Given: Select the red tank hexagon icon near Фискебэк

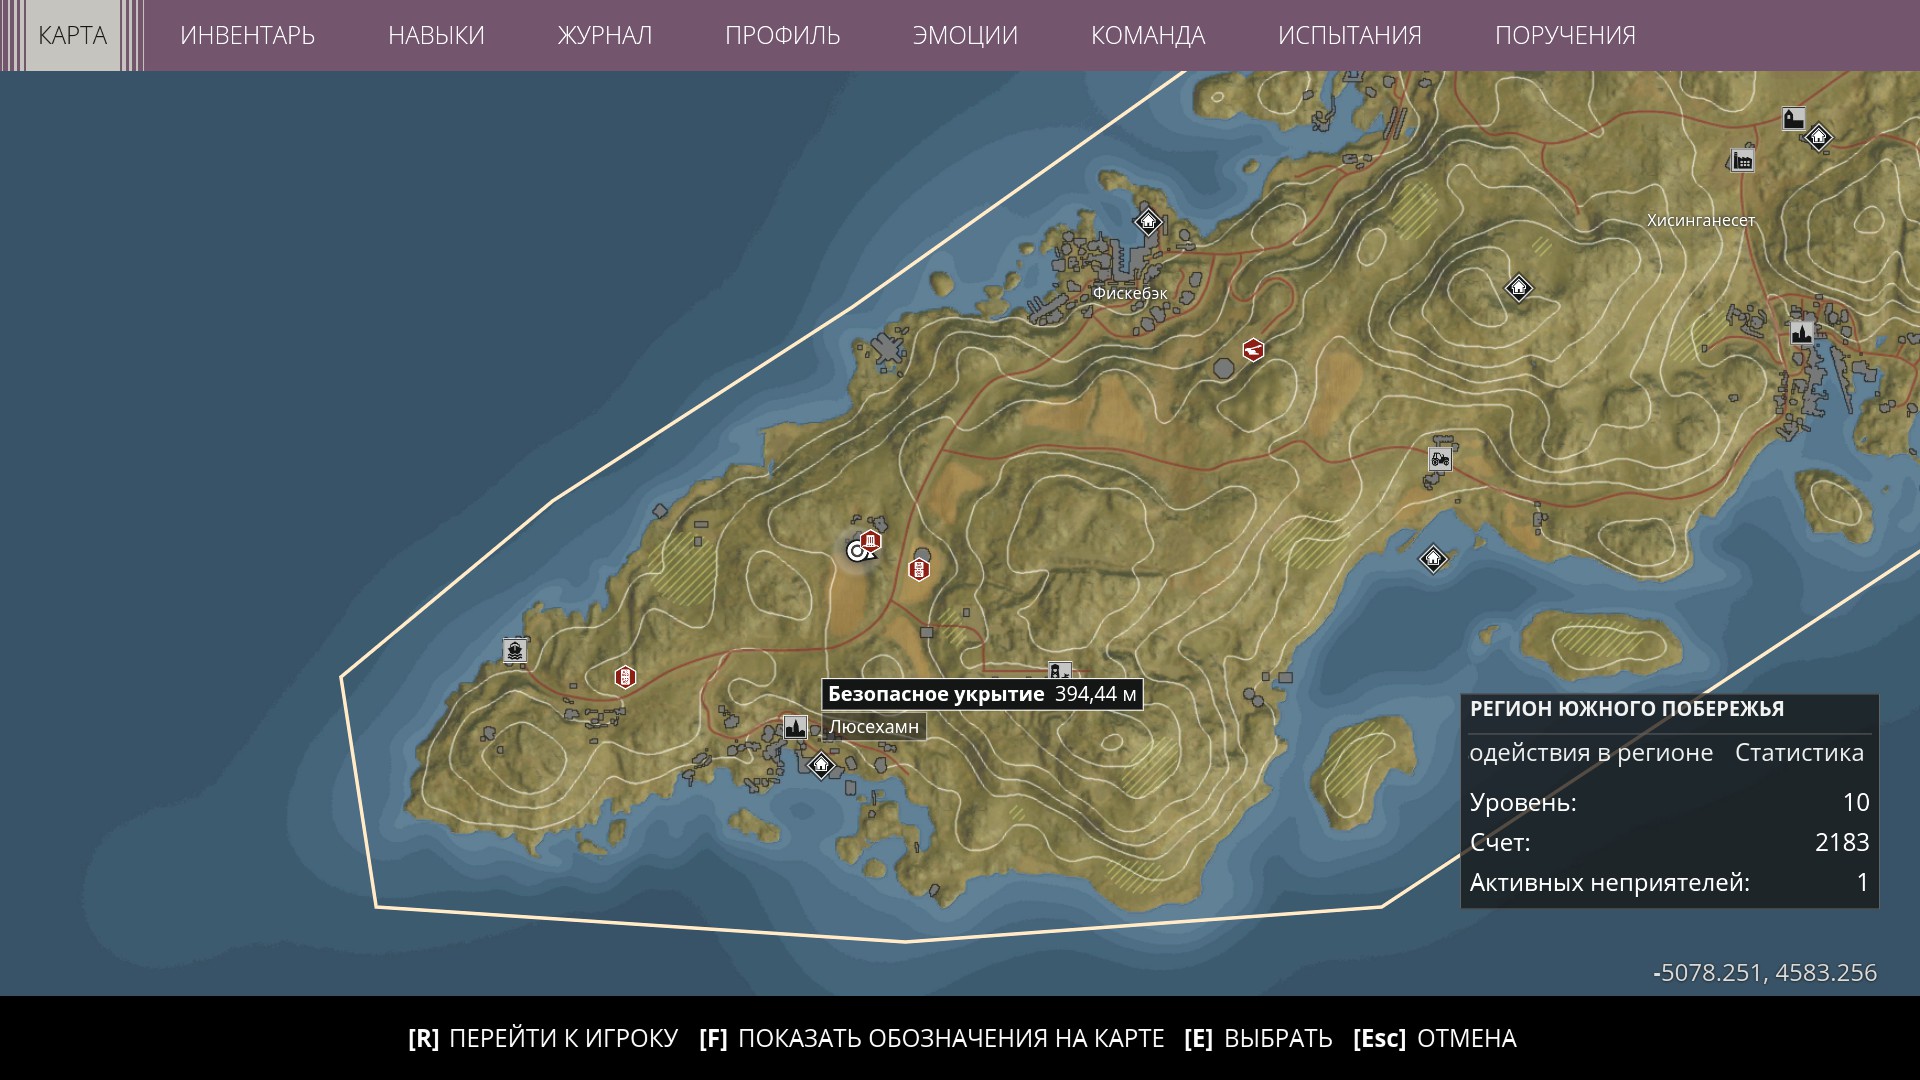Looking at the screenshot, I should click(x=1253, y=349).
